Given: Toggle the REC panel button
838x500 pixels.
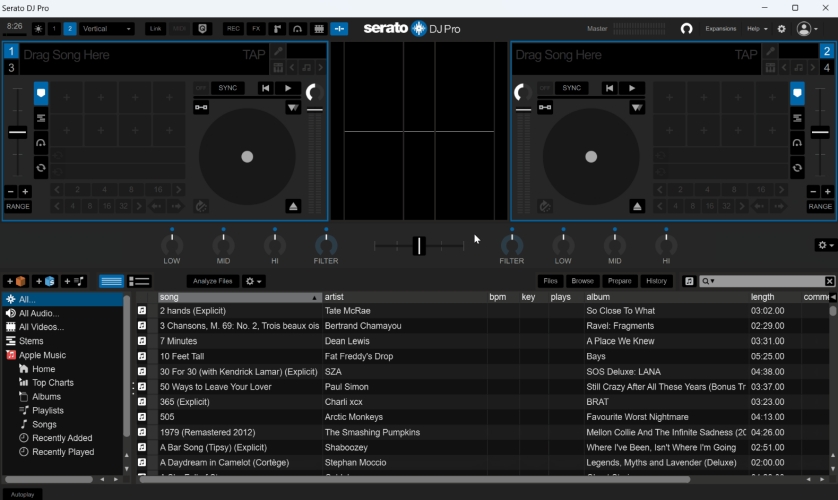Looking at the screenshot, I should point(234,29).
